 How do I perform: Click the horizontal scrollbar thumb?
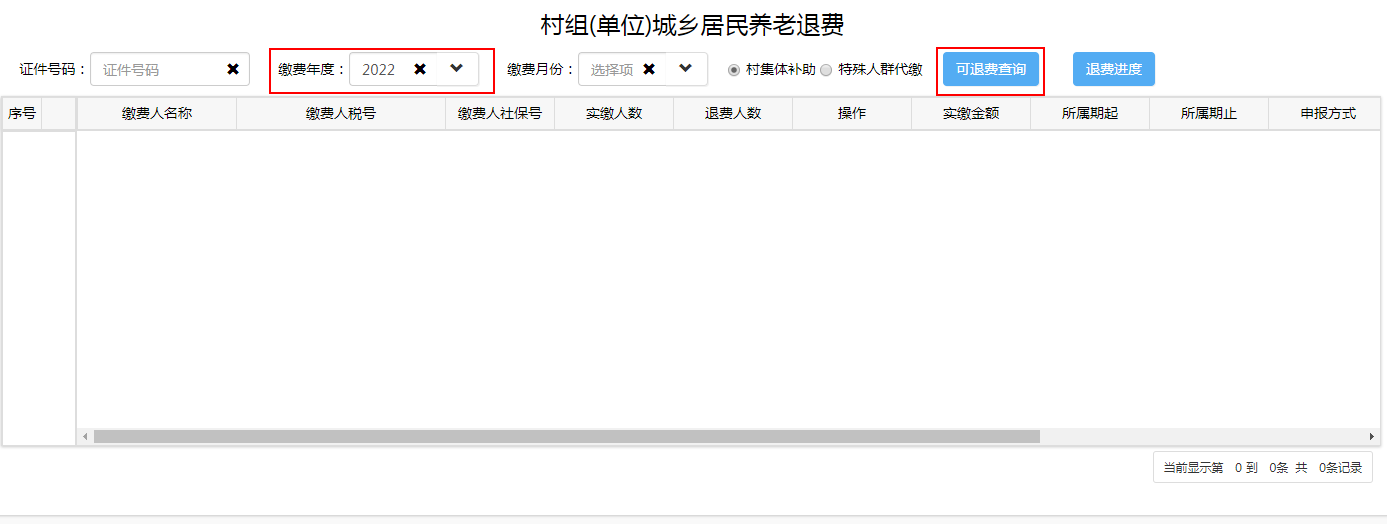(x=566, y=437)
